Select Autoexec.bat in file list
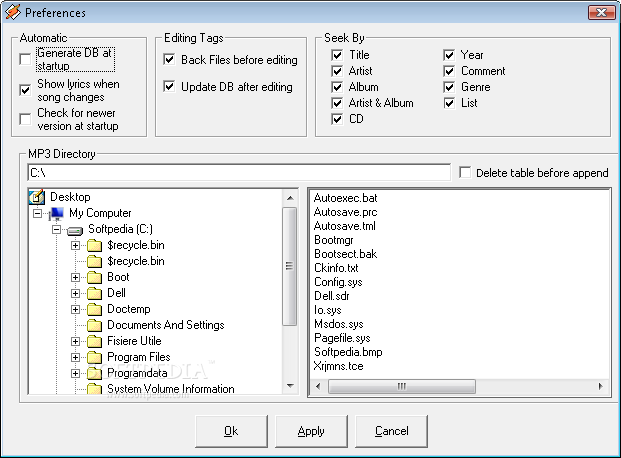 click(345, 198)
